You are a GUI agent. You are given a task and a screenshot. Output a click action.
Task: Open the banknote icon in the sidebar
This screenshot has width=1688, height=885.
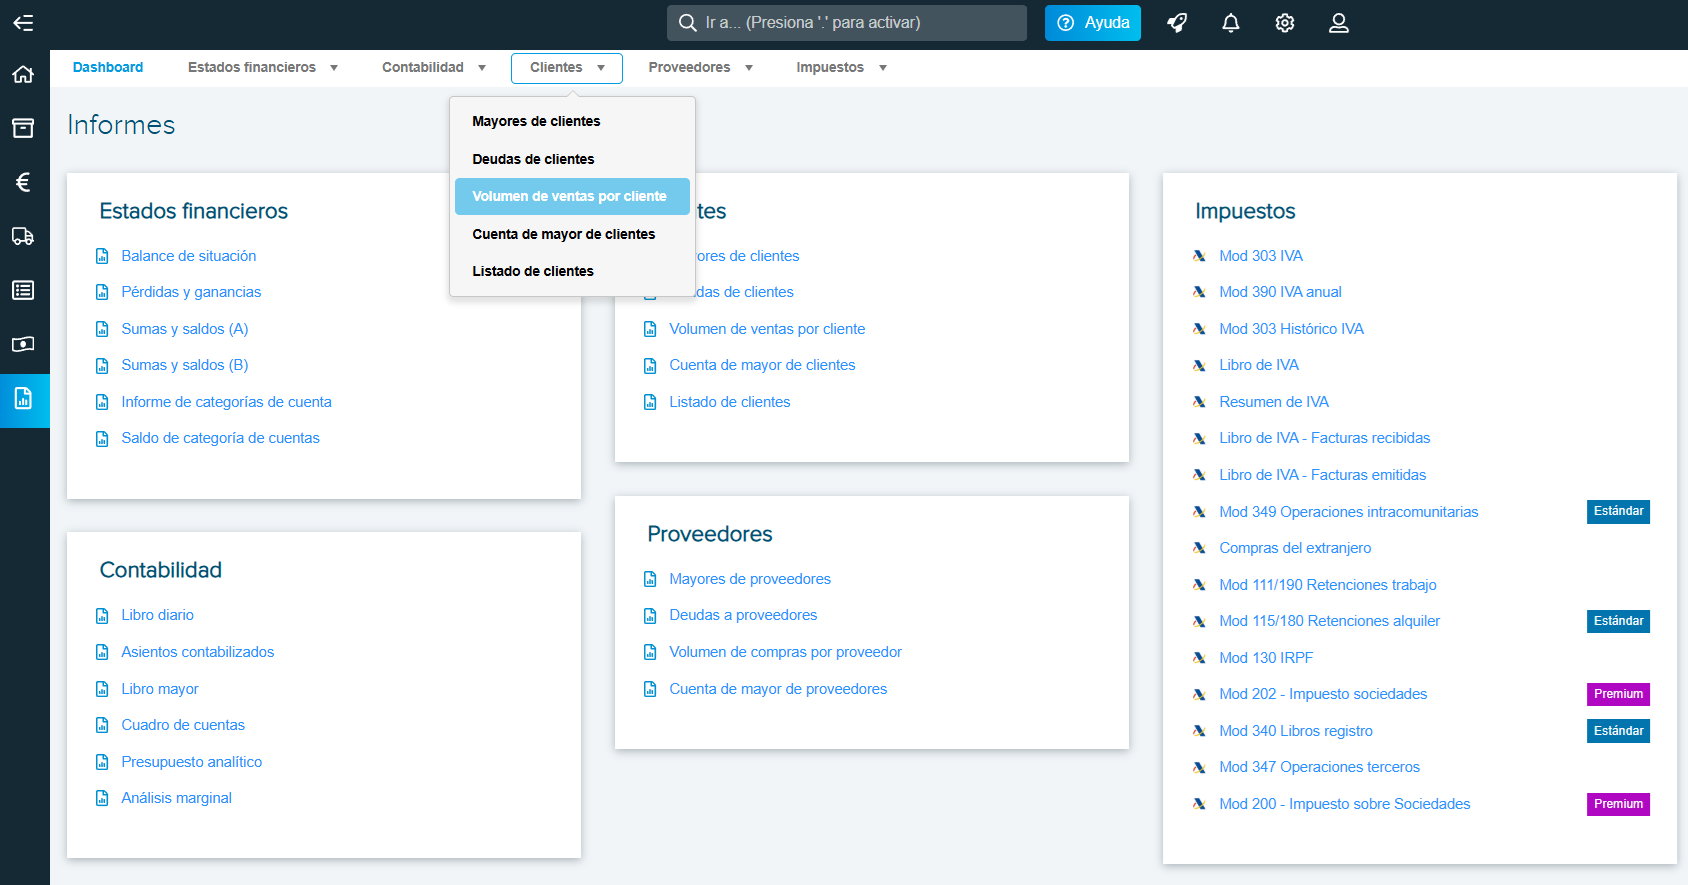(x=23, y=344)
